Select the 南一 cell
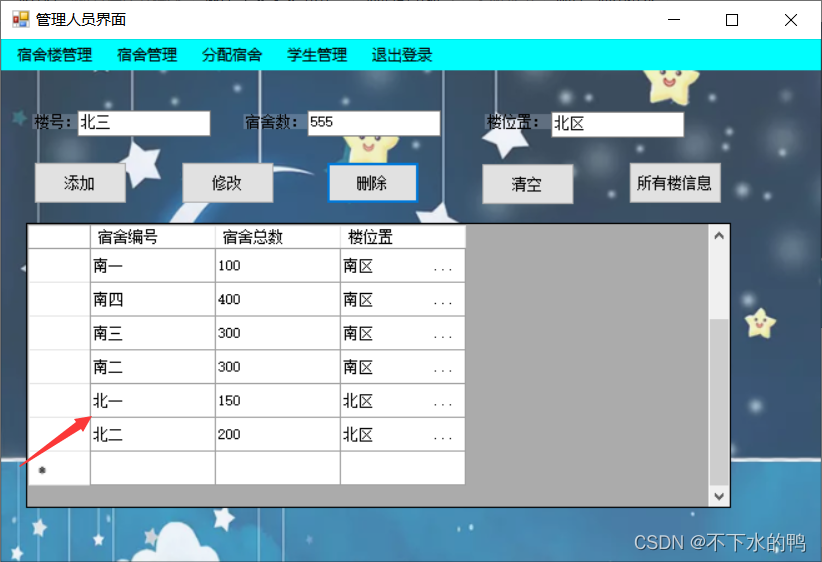Viewport: 822px width, 562px height. pyautogui.click(x=153, y=266)
